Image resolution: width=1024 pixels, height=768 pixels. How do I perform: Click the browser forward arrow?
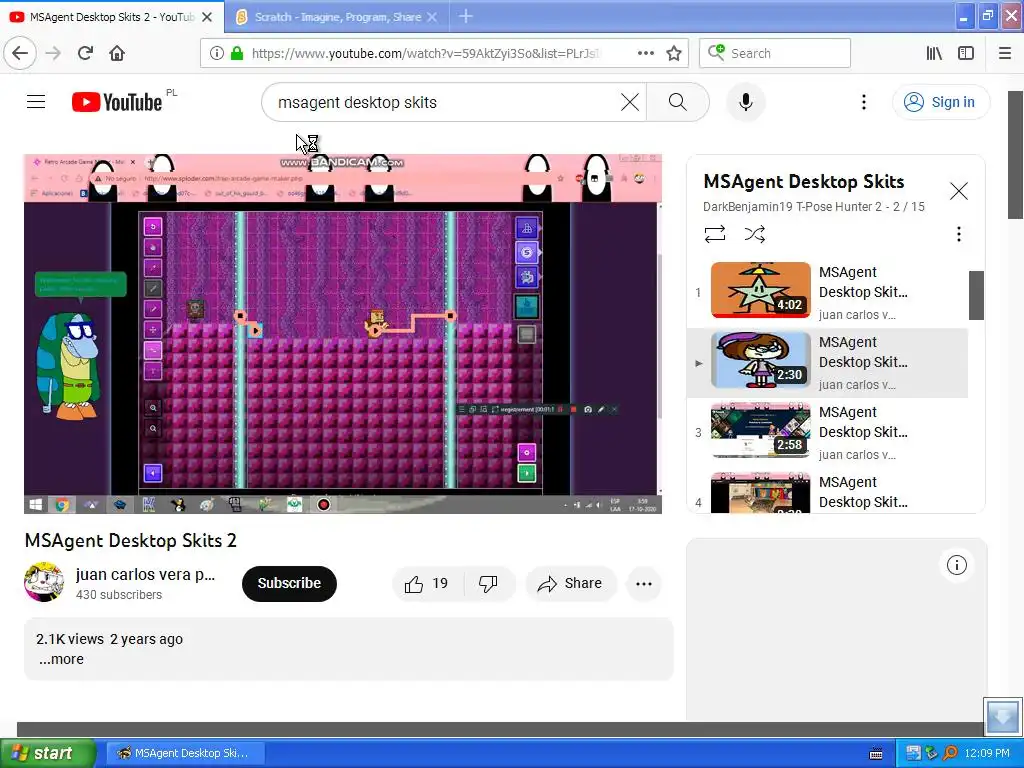[x=53, y=53]
